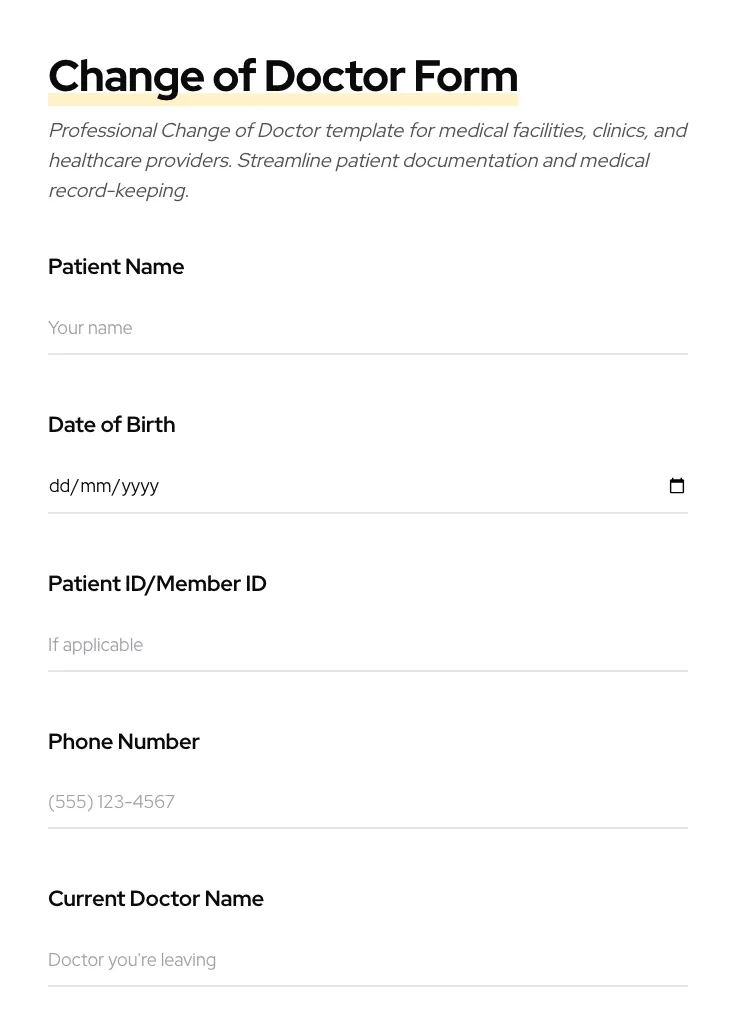This screenshot has height=1024, width=736.
Task: Click the word "Doctor" in the form title
Action: [334, 77]
